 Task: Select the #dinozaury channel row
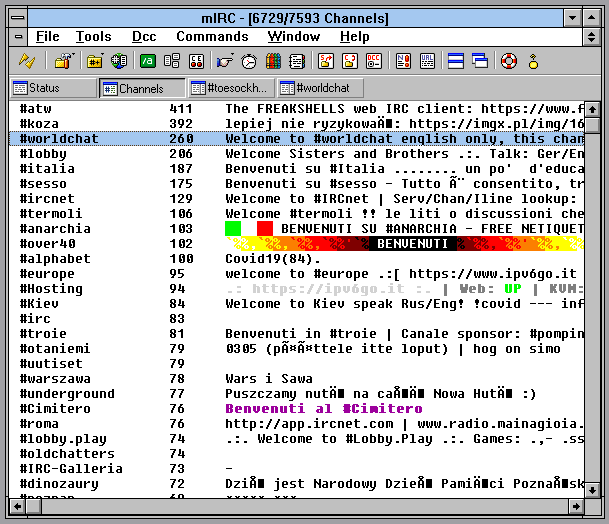click(x=297, y=484)
